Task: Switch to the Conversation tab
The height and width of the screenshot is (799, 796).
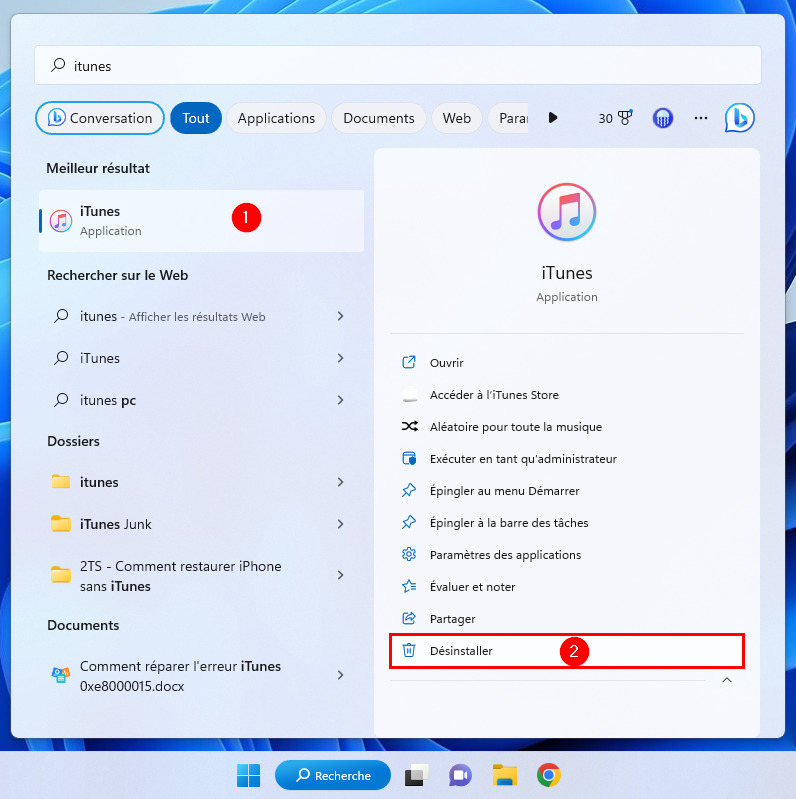Action: click(100, 118)
